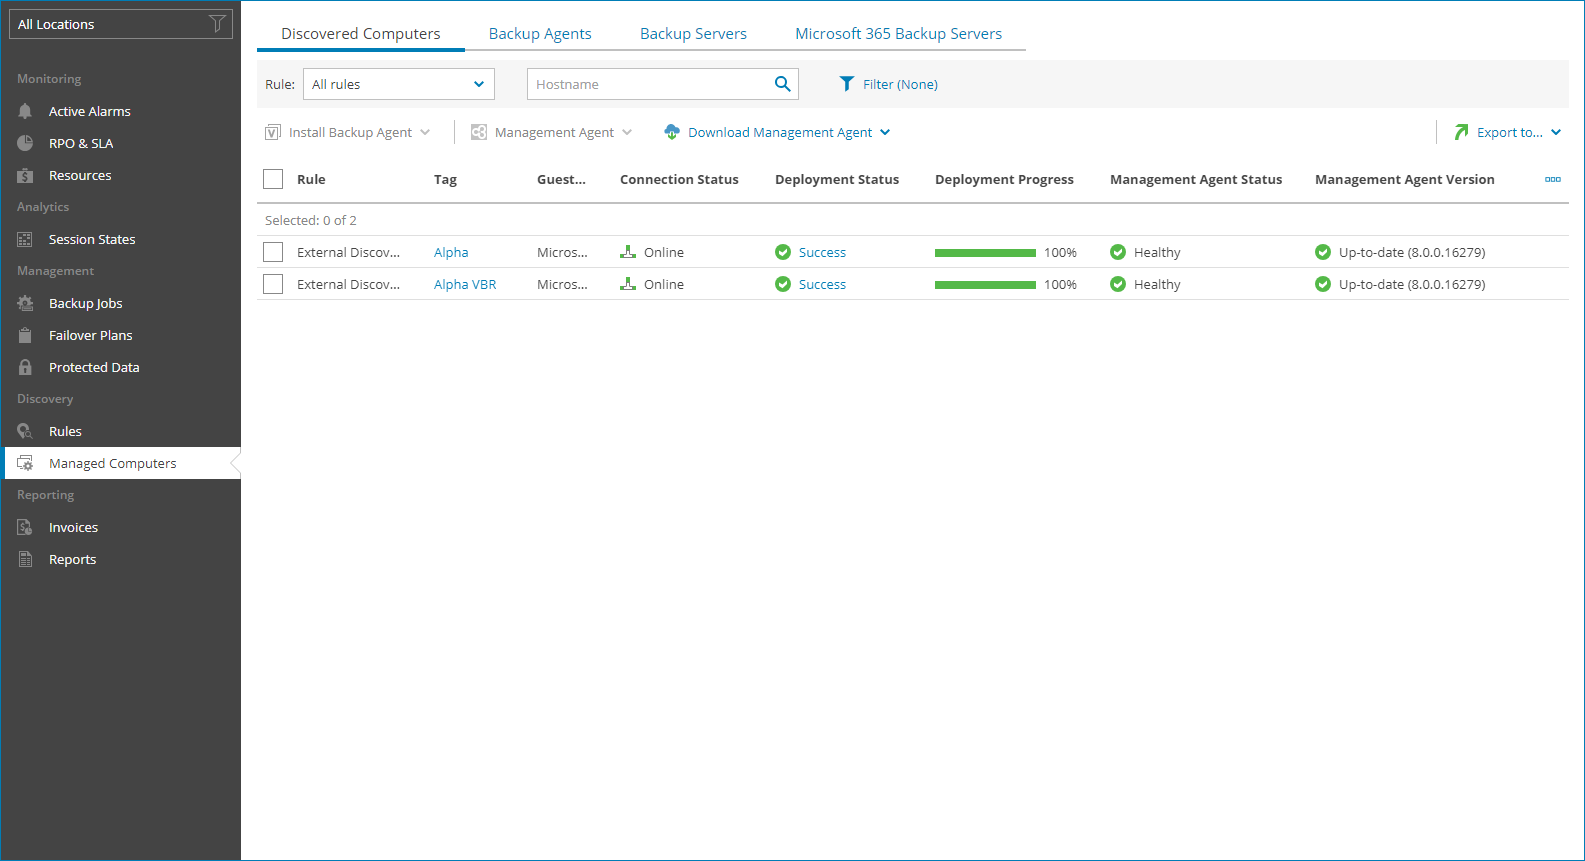Open column settings ellipsis icon
The width and height of the screenshot is (1585, 861).
tap(1552, 180)
